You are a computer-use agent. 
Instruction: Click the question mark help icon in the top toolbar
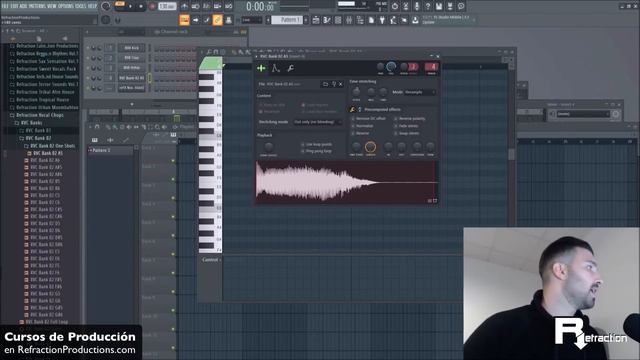[x=428, y=6]
